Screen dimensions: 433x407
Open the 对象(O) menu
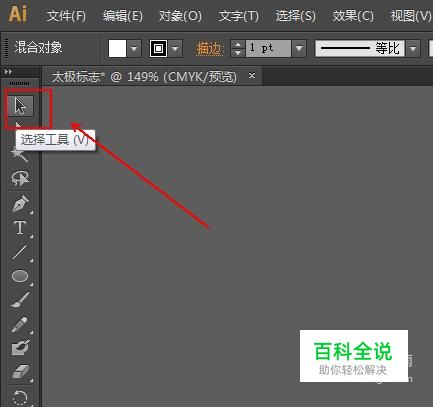pyautogui.click(x=180, y=16)
